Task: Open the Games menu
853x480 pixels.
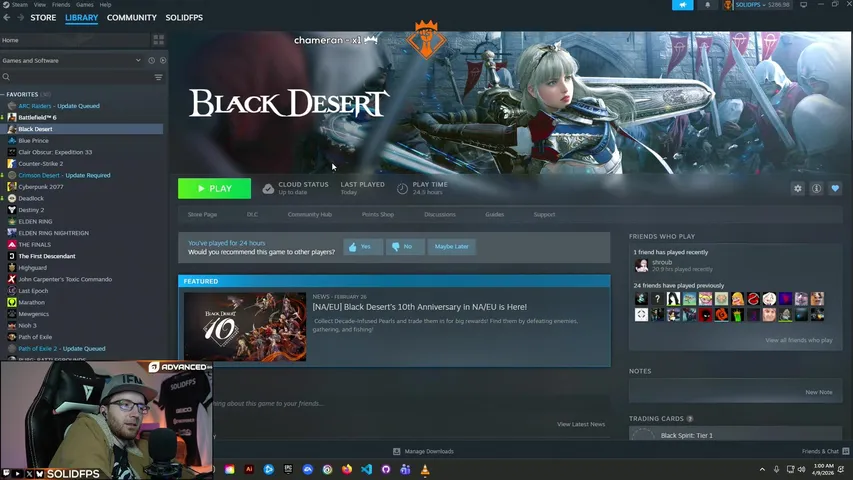Action: (x=84, y=4)
